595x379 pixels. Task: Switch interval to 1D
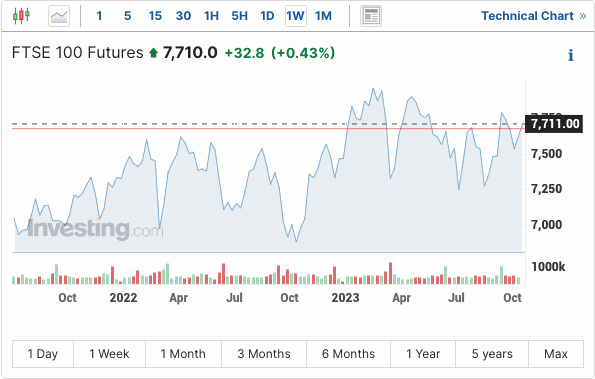(267, 16)
